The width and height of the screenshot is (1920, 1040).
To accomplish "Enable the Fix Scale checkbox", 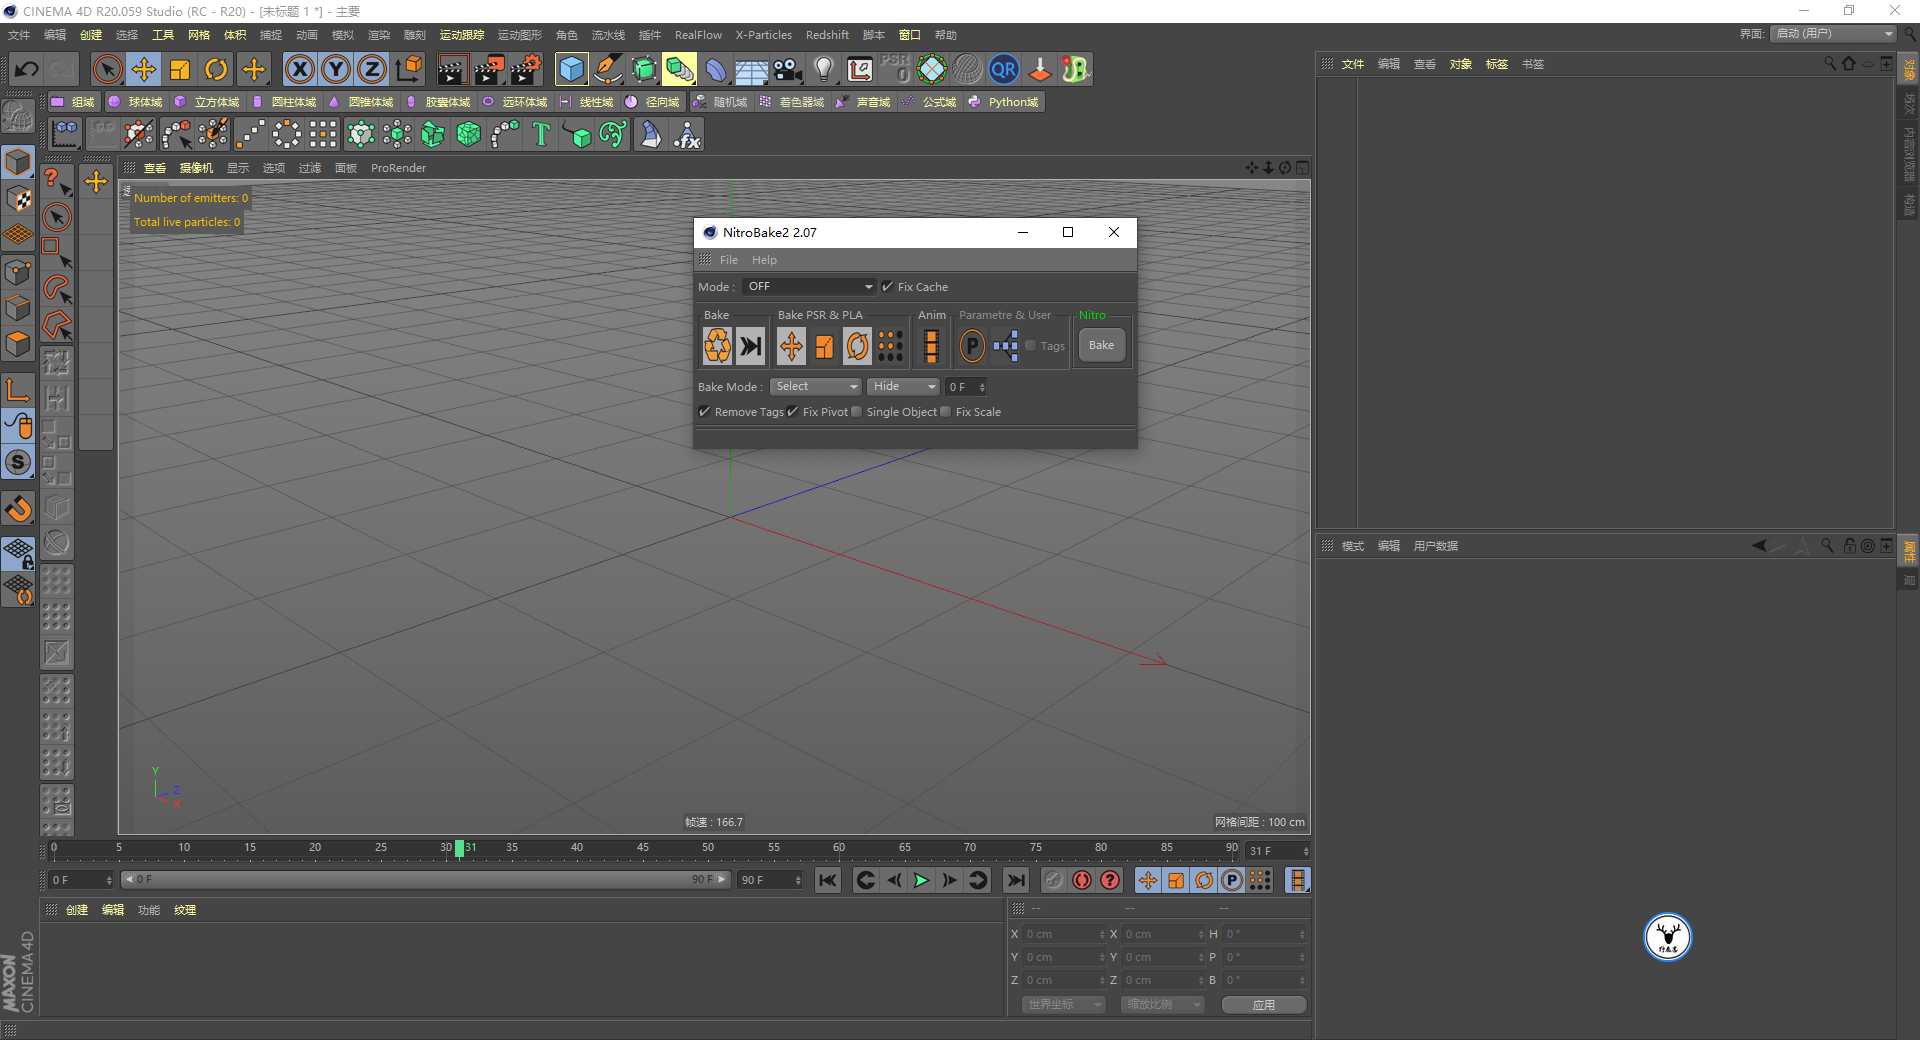I will click(x=945, y=412).
